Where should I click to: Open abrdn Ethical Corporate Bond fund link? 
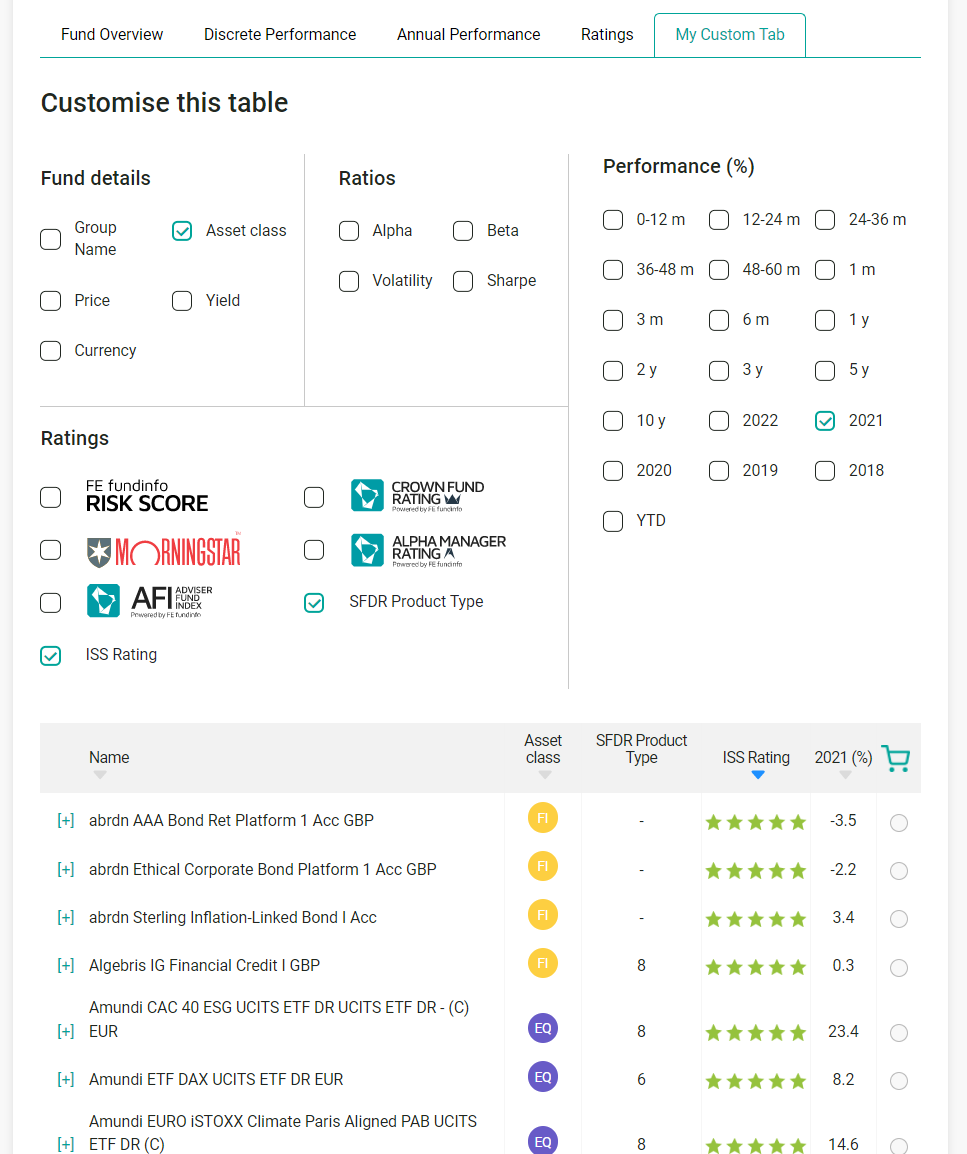pos(262,869)
